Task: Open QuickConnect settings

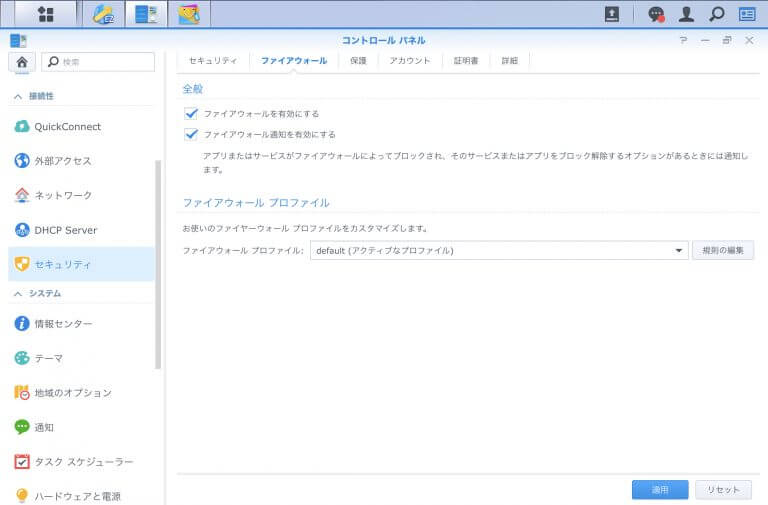Action: point(81,126)
